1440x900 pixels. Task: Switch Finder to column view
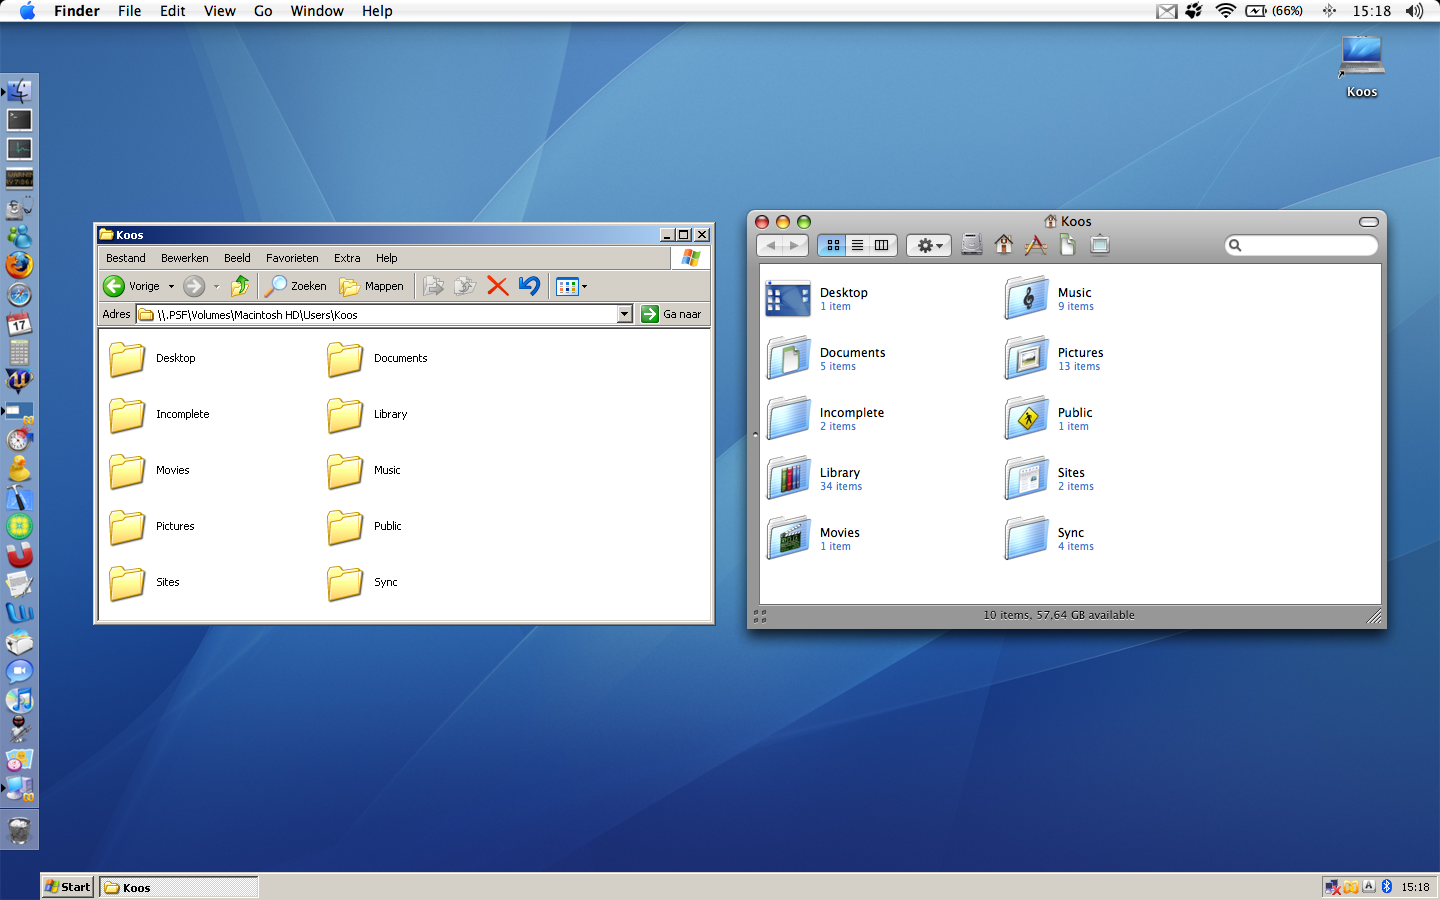coord(881,245)
